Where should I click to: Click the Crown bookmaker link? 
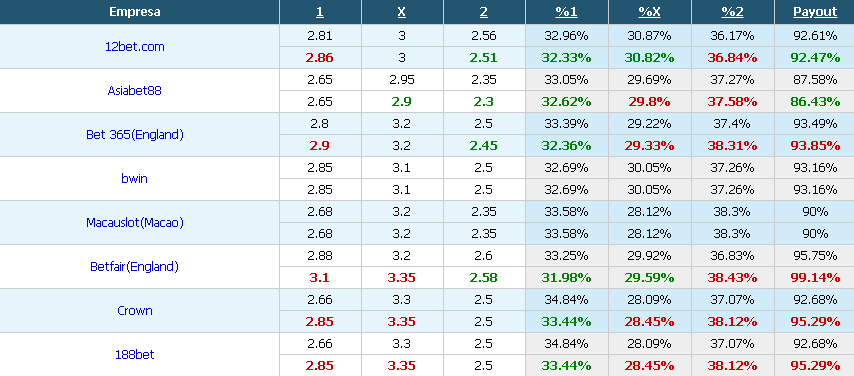135,311
